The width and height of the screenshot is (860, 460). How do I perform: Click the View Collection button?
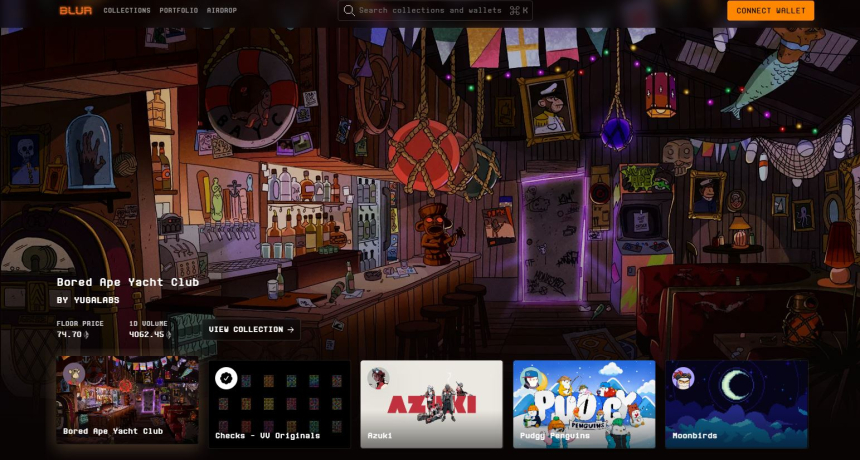tap(251, 329)
